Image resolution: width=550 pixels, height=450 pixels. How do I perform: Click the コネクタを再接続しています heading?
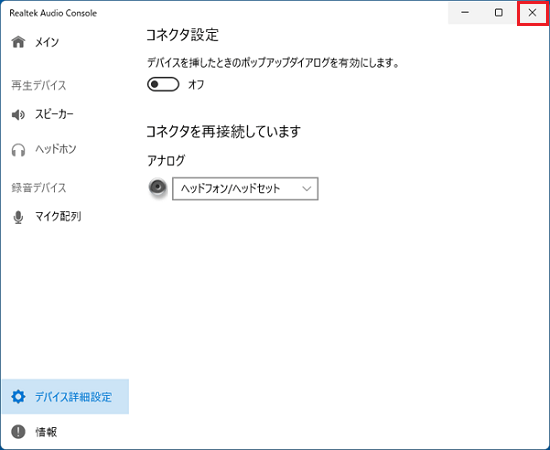coord(223,132)
